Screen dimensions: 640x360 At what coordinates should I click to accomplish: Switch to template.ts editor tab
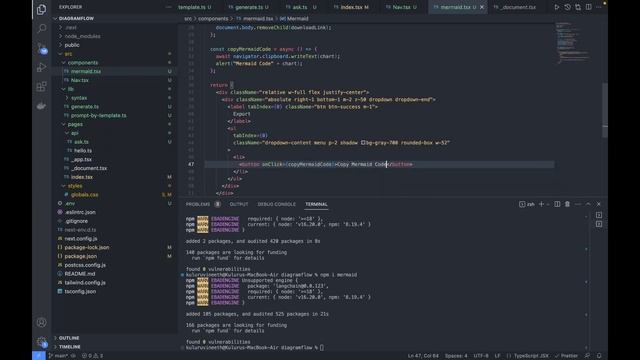(194, 7)
